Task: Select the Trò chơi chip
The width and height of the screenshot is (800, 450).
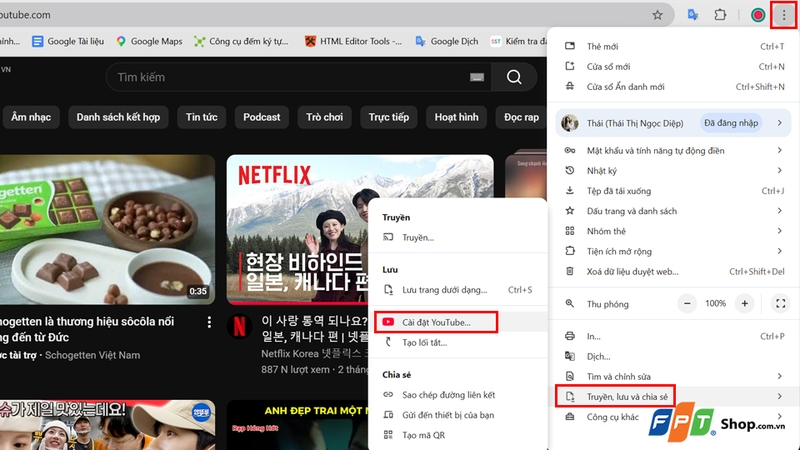Action: [x=324, y=117]
